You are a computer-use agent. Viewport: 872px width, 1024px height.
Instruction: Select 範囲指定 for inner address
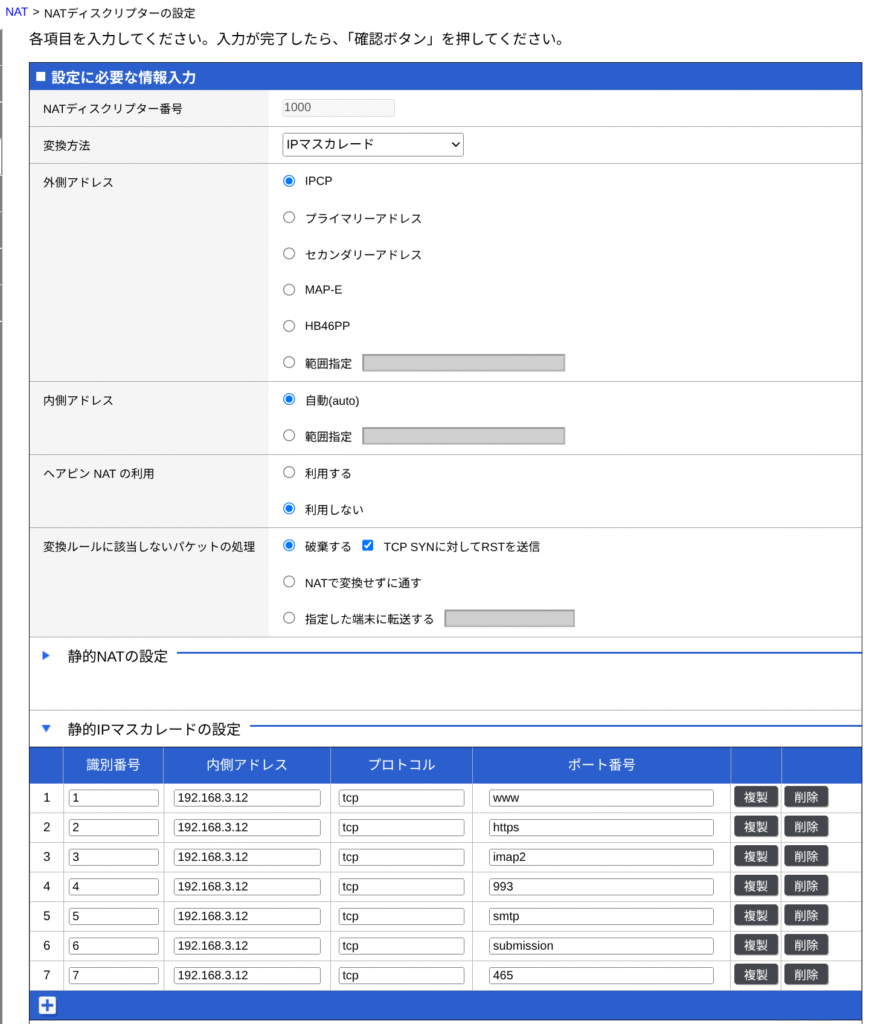pos(289,436)
